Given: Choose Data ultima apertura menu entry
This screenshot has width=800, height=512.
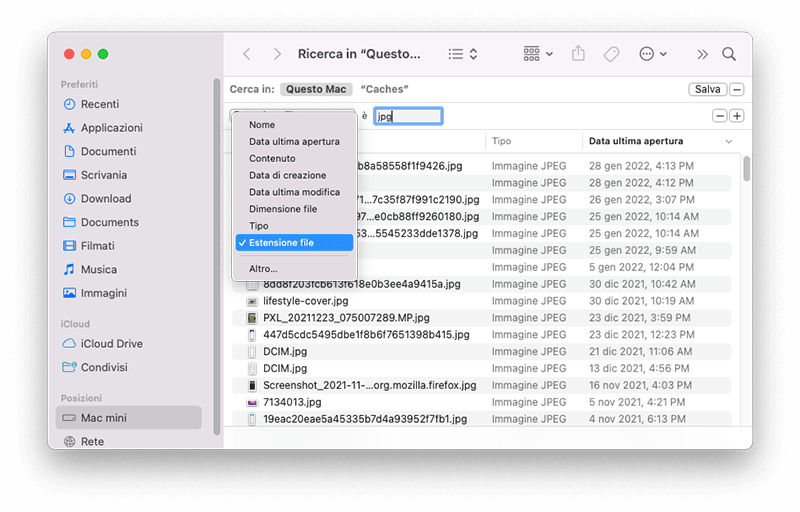Looking at the screenshot, I should pyautogui.click(x=294, y=142).
